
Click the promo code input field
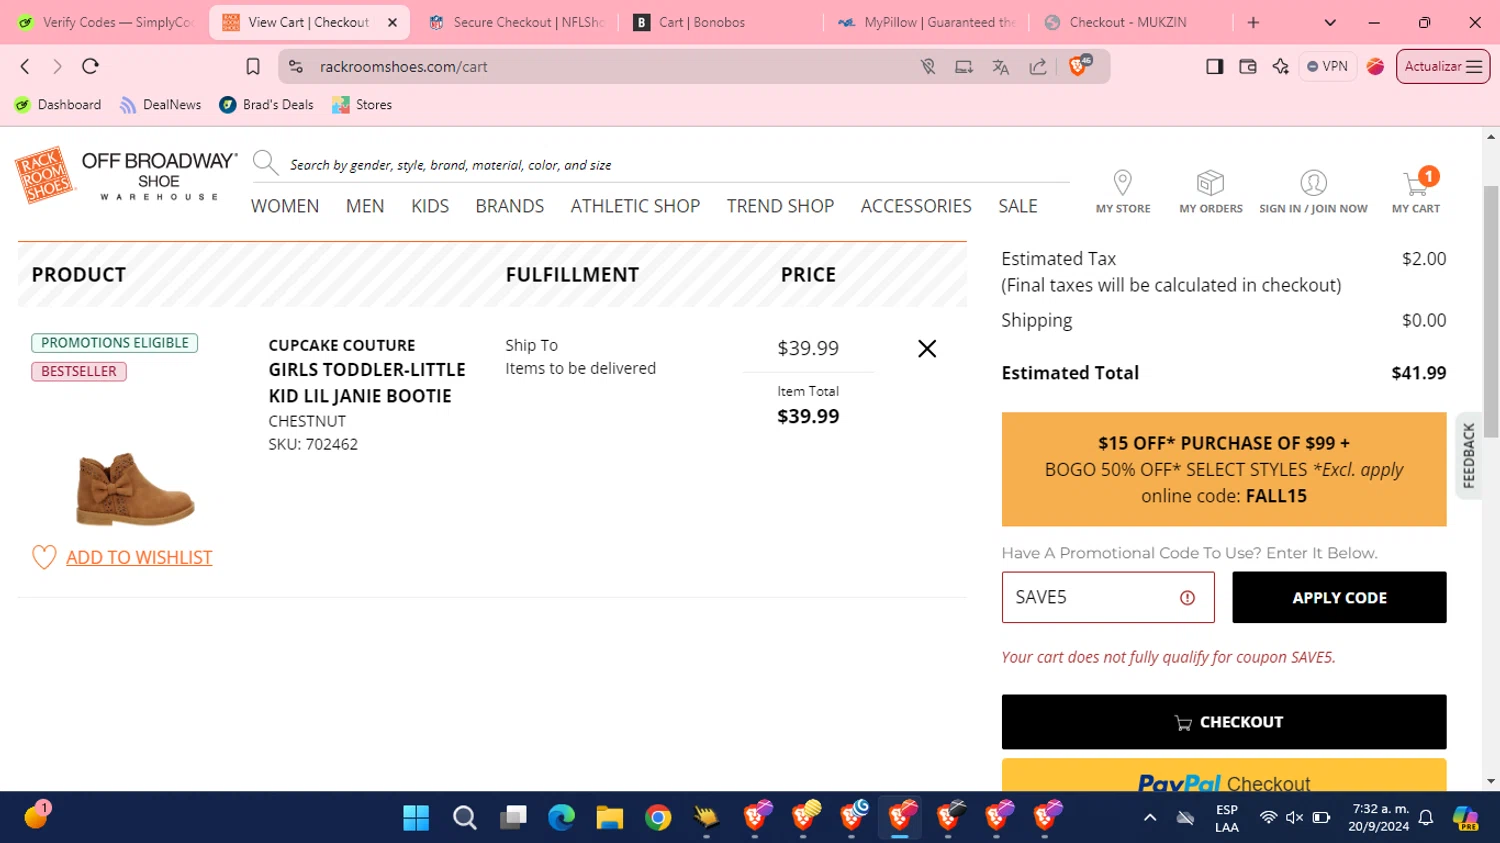pos(1108,597)
